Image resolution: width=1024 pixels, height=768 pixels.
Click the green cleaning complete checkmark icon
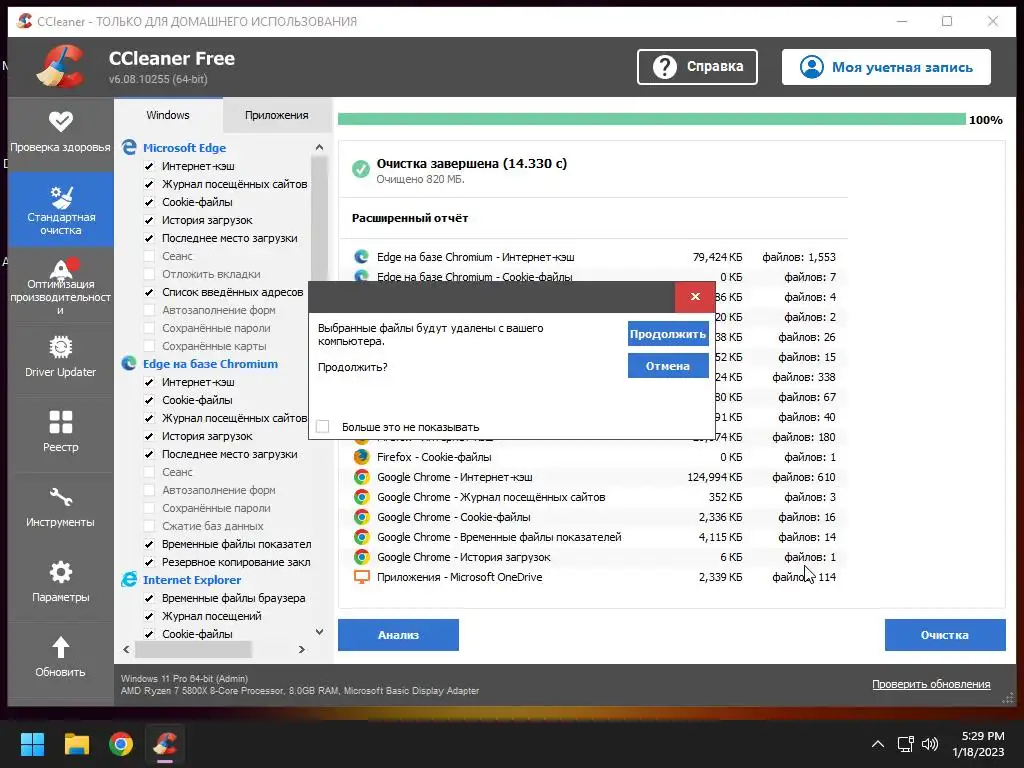tap(360, 169)
